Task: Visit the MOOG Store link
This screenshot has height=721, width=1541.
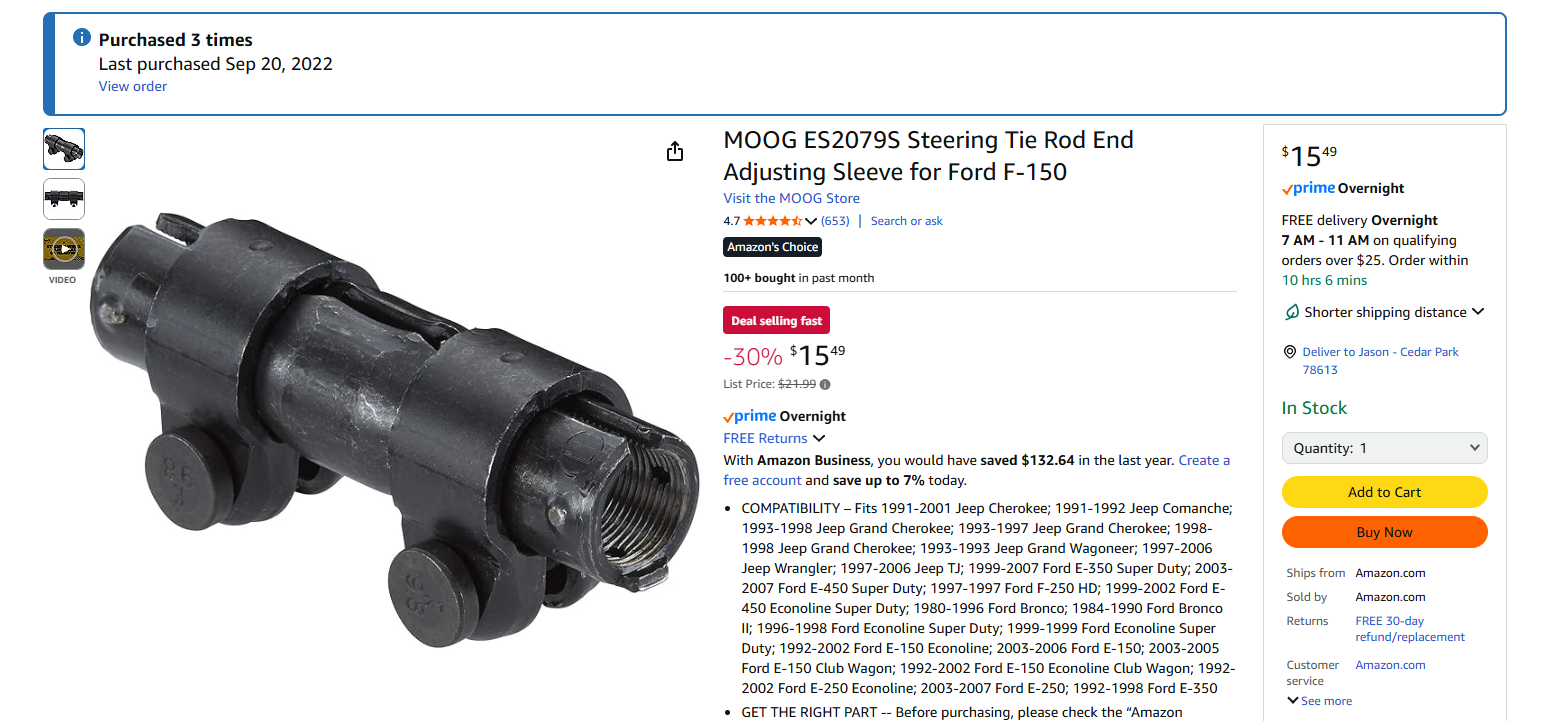Action: tap(791, 198)
